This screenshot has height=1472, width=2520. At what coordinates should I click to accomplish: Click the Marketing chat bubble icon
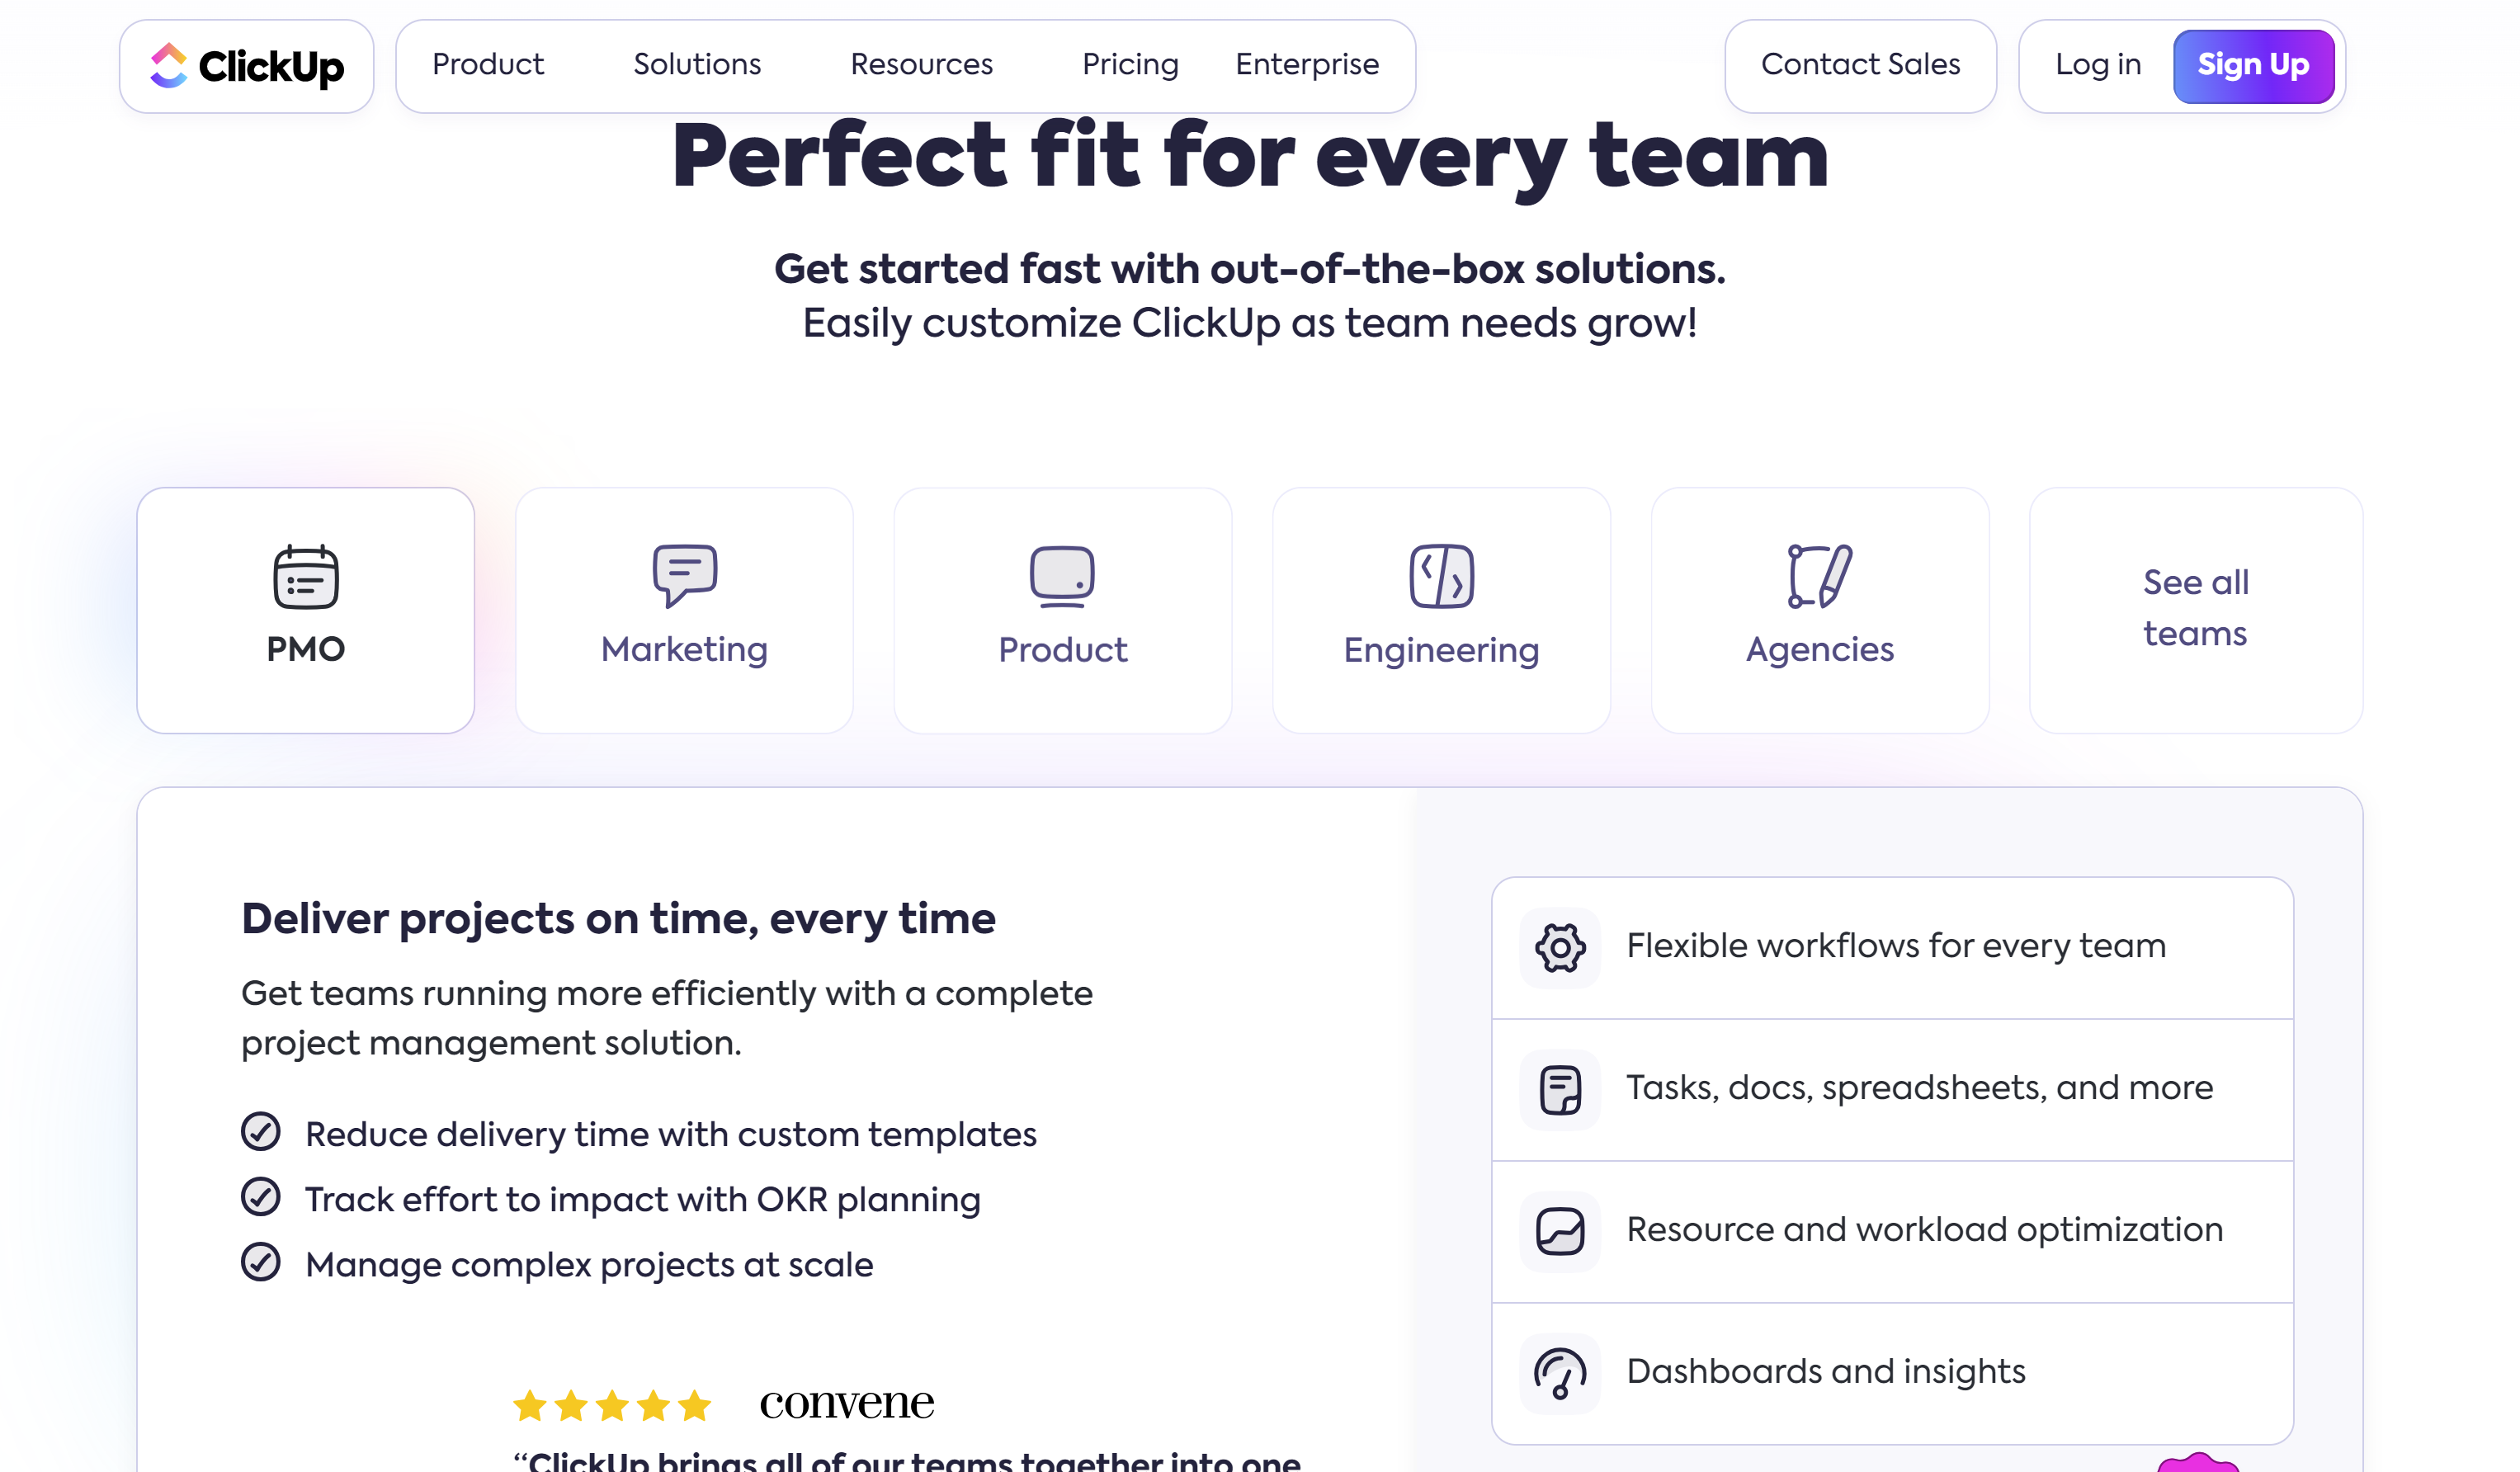tap(685, 575)
